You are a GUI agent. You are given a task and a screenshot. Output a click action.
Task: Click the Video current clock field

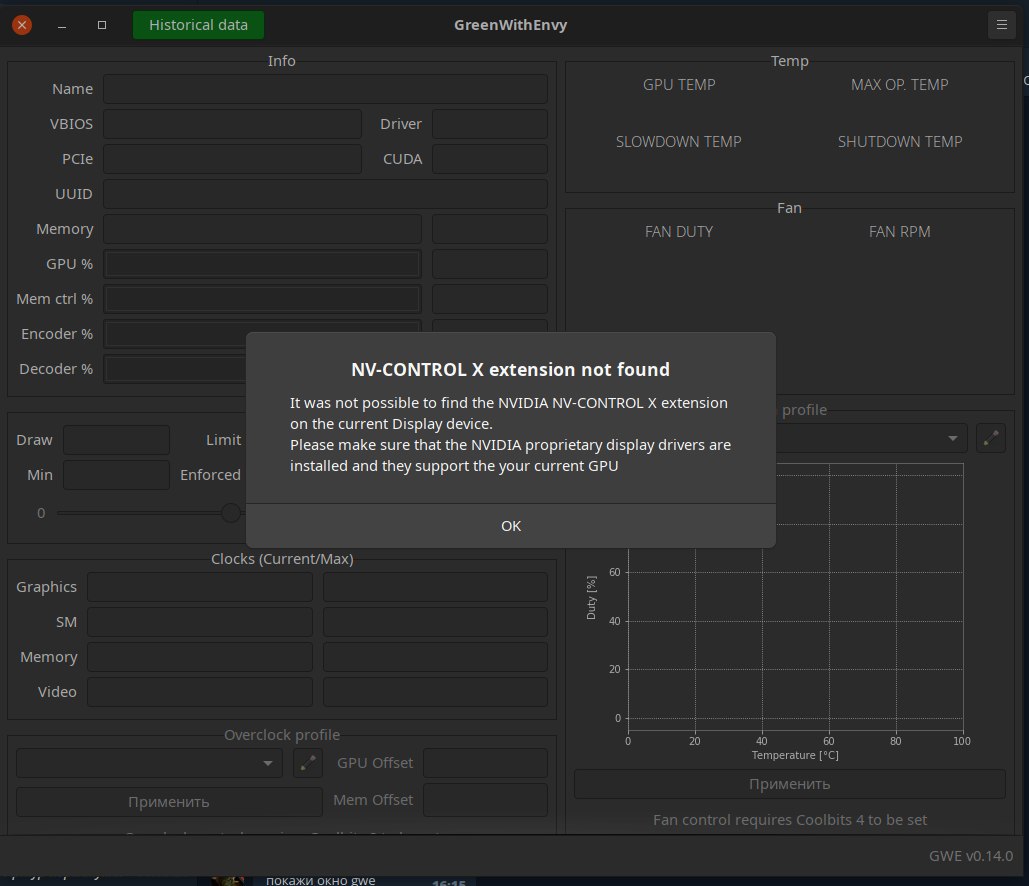[200, 692]
